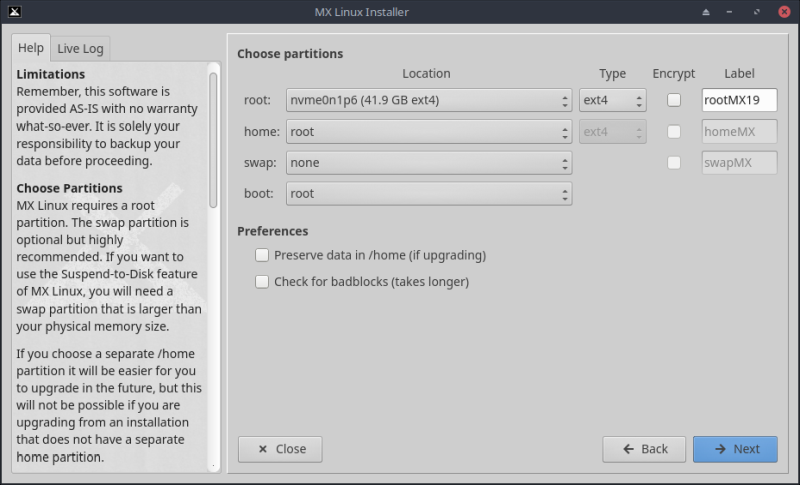Click the Close button
Image resolution: width=800 pixels, height=485 pixels.
(x=280, y=449)
